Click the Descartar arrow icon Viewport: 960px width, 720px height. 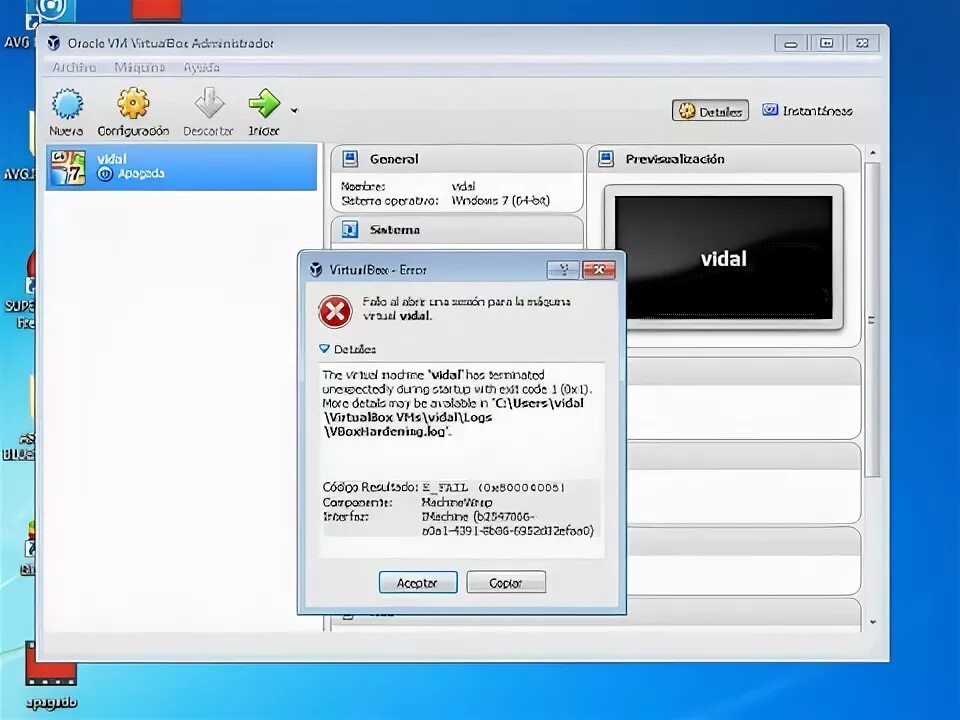(209, 102)
